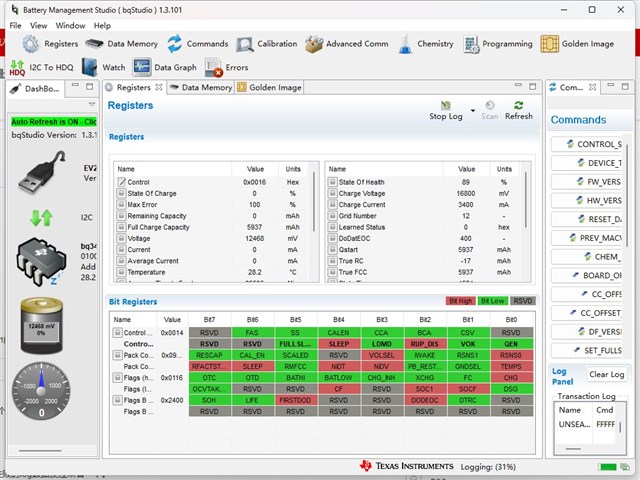Toggle log checkbox for True FCC

click(x=332, y=272)
